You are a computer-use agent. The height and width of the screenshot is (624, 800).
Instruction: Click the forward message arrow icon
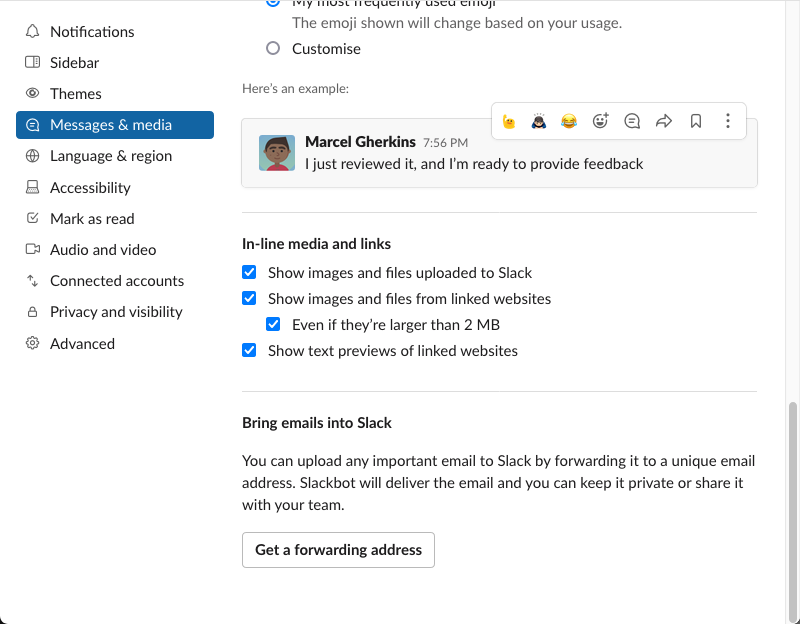pos(664,121)
